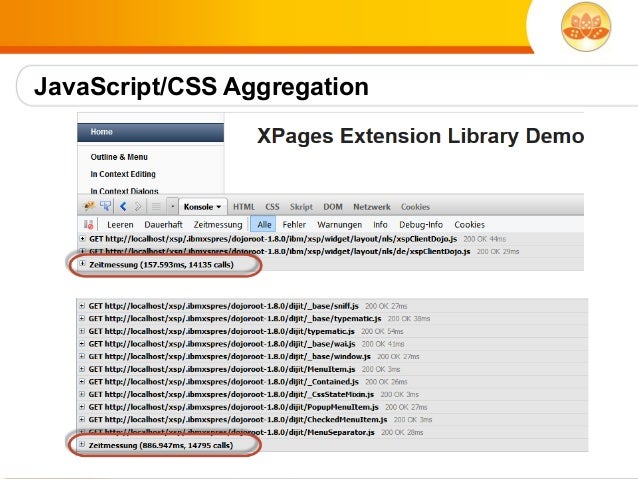Toggle the Dauerhaft option

coord(163,225)
